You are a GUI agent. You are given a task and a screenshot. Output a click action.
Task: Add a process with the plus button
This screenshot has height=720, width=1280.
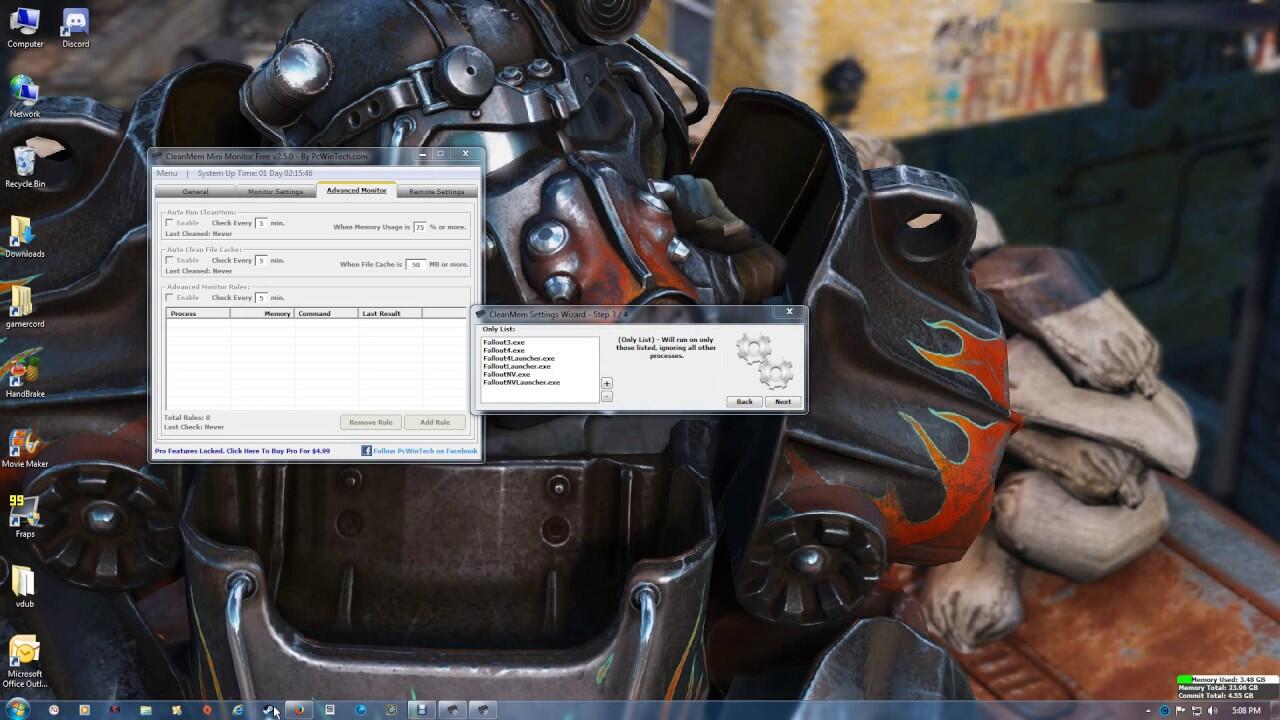click(606, 383)
